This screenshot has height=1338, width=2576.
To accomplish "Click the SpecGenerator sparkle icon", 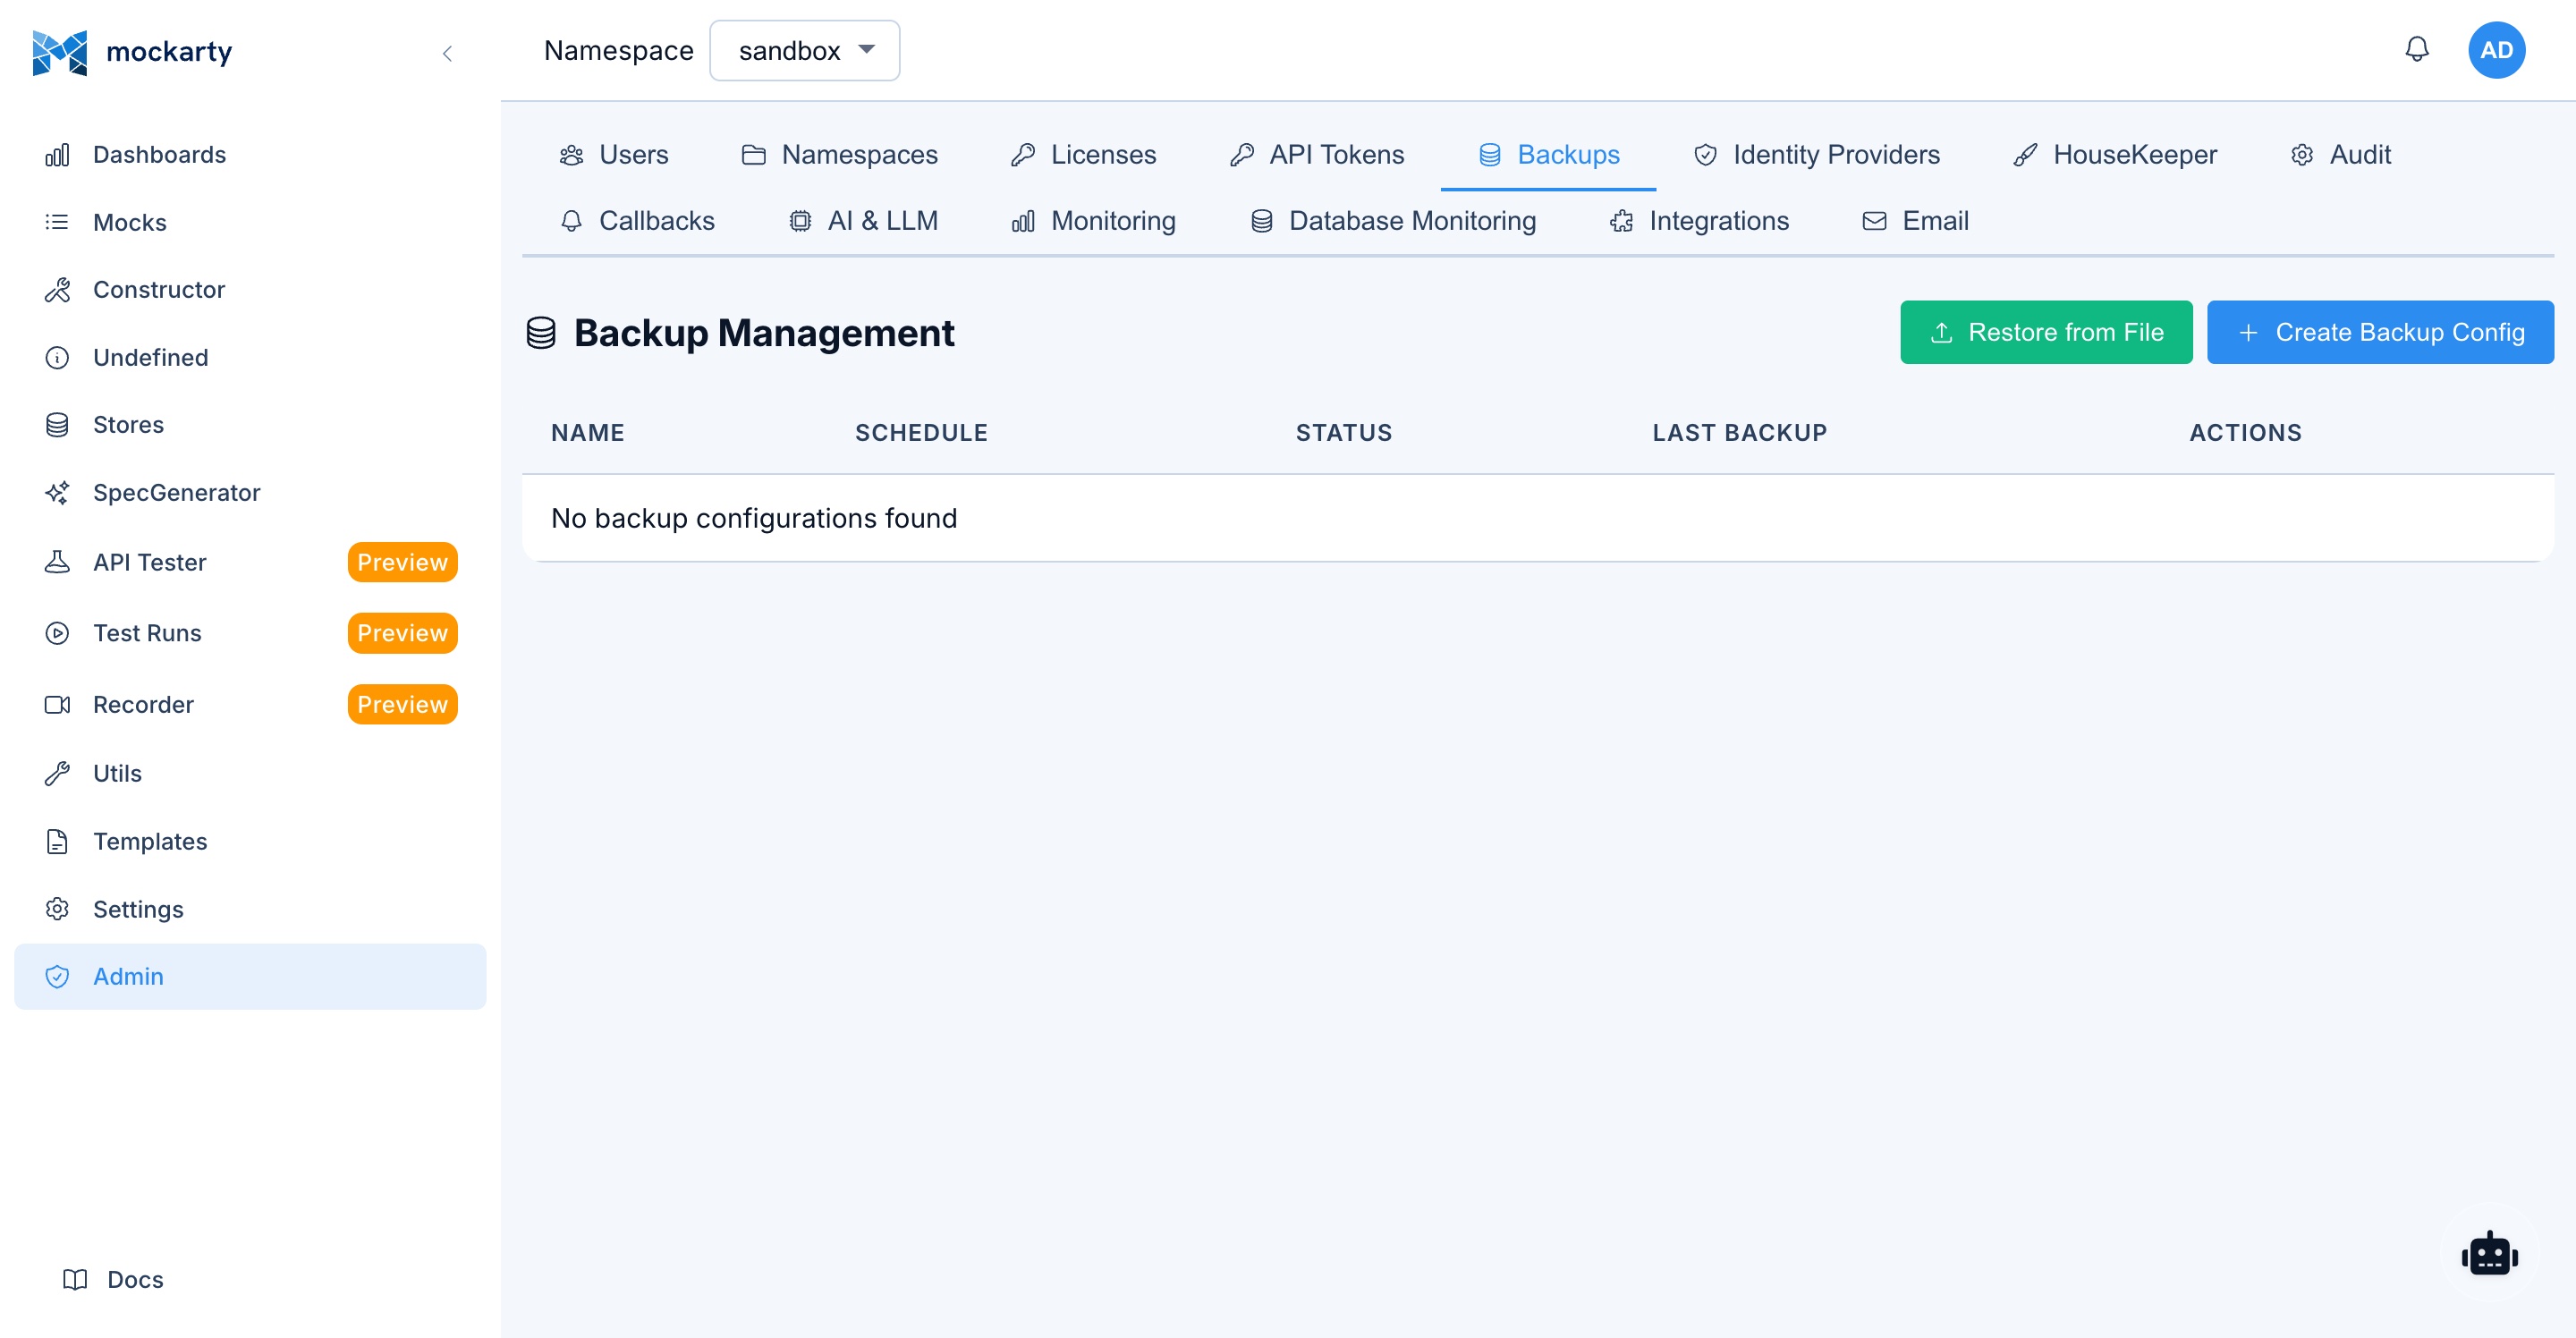I will tap(57, 492).
